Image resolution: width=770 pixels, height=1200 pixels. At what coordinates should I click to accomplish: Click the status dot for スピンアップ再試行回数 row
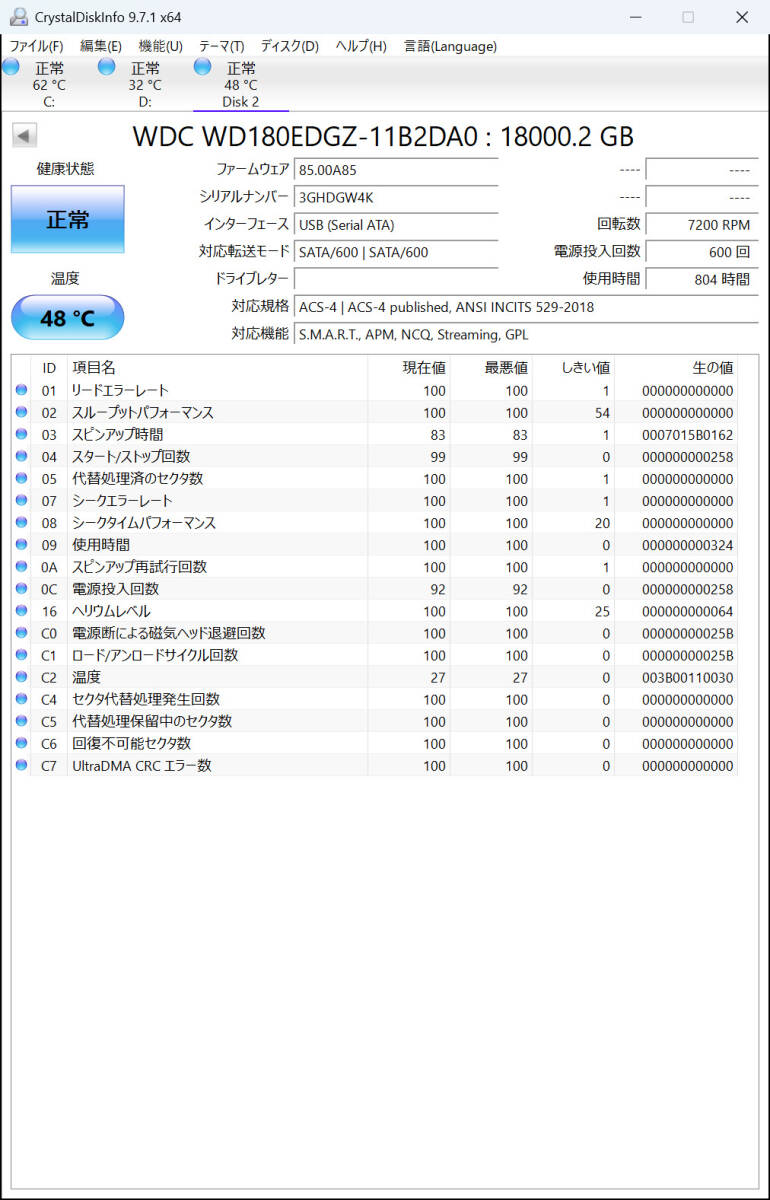pyautogui.click(x=22, y=566)
